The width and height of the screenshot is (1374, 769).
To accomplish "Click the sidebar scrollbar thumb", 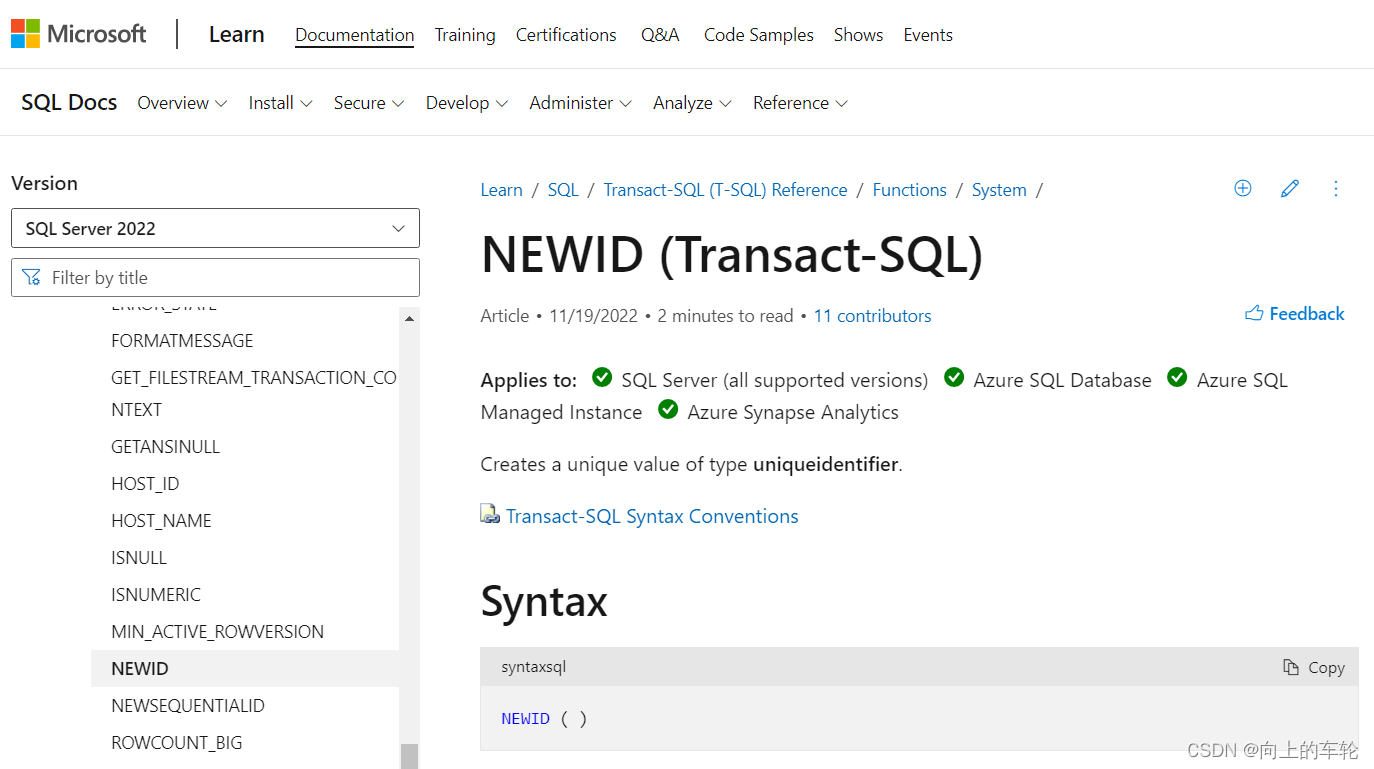I will pyautogui.click(x=409, y=756).
